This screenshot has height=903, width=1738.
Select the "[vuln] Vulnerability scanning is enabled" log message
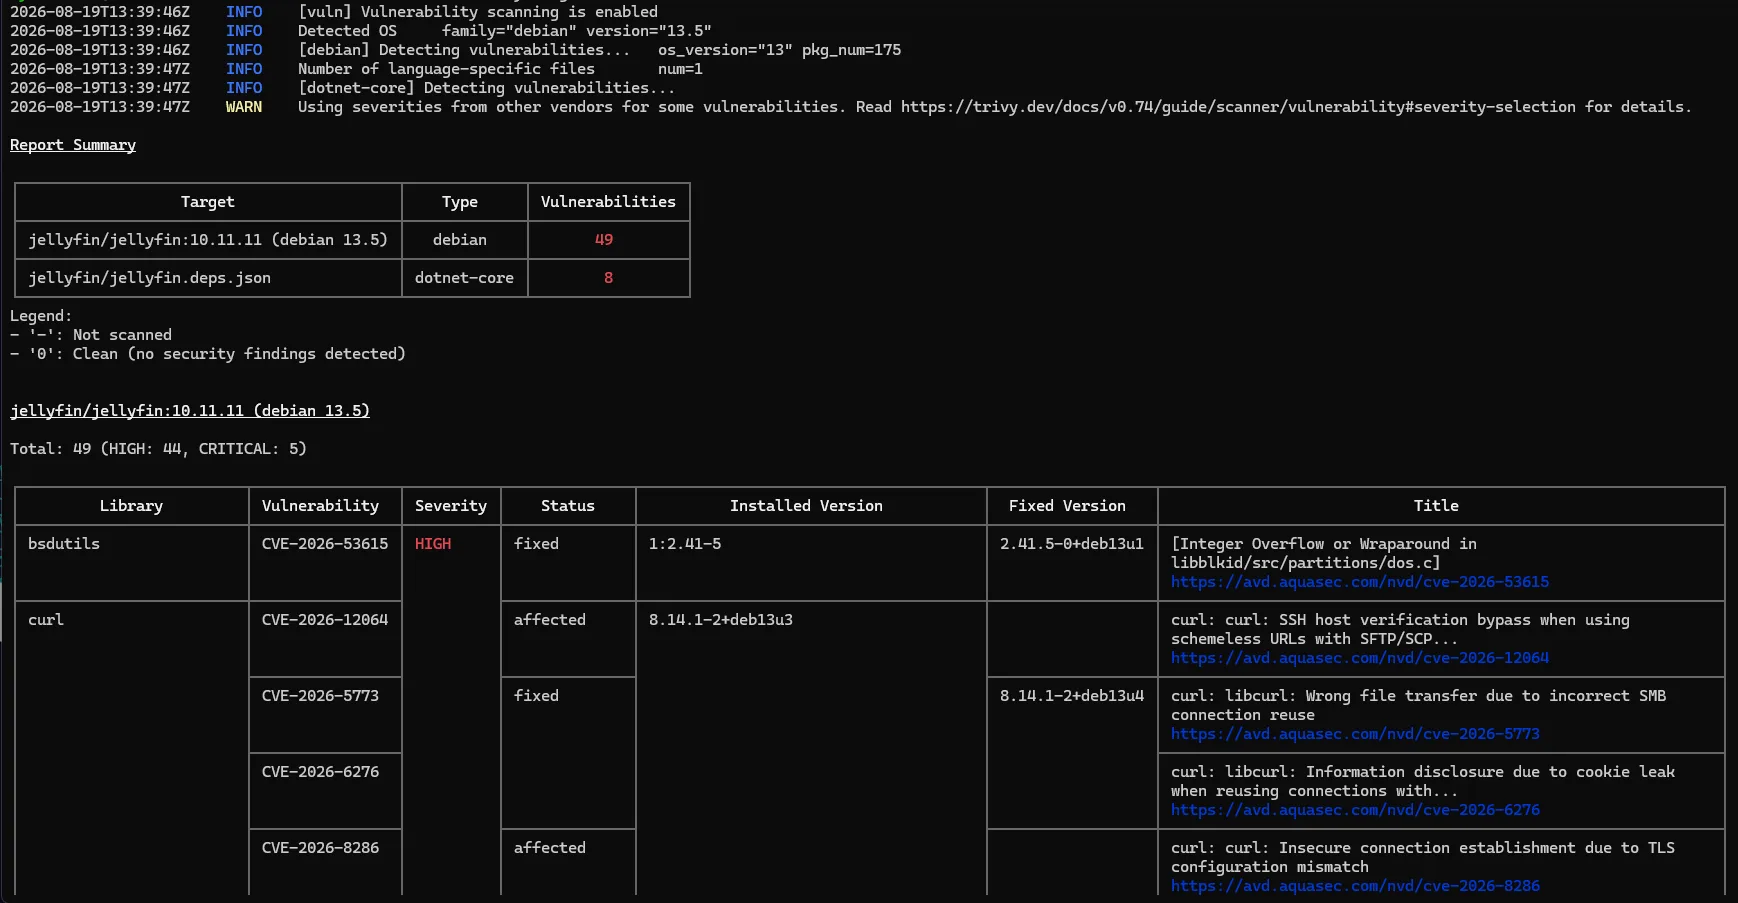click(x=478, y=12)
